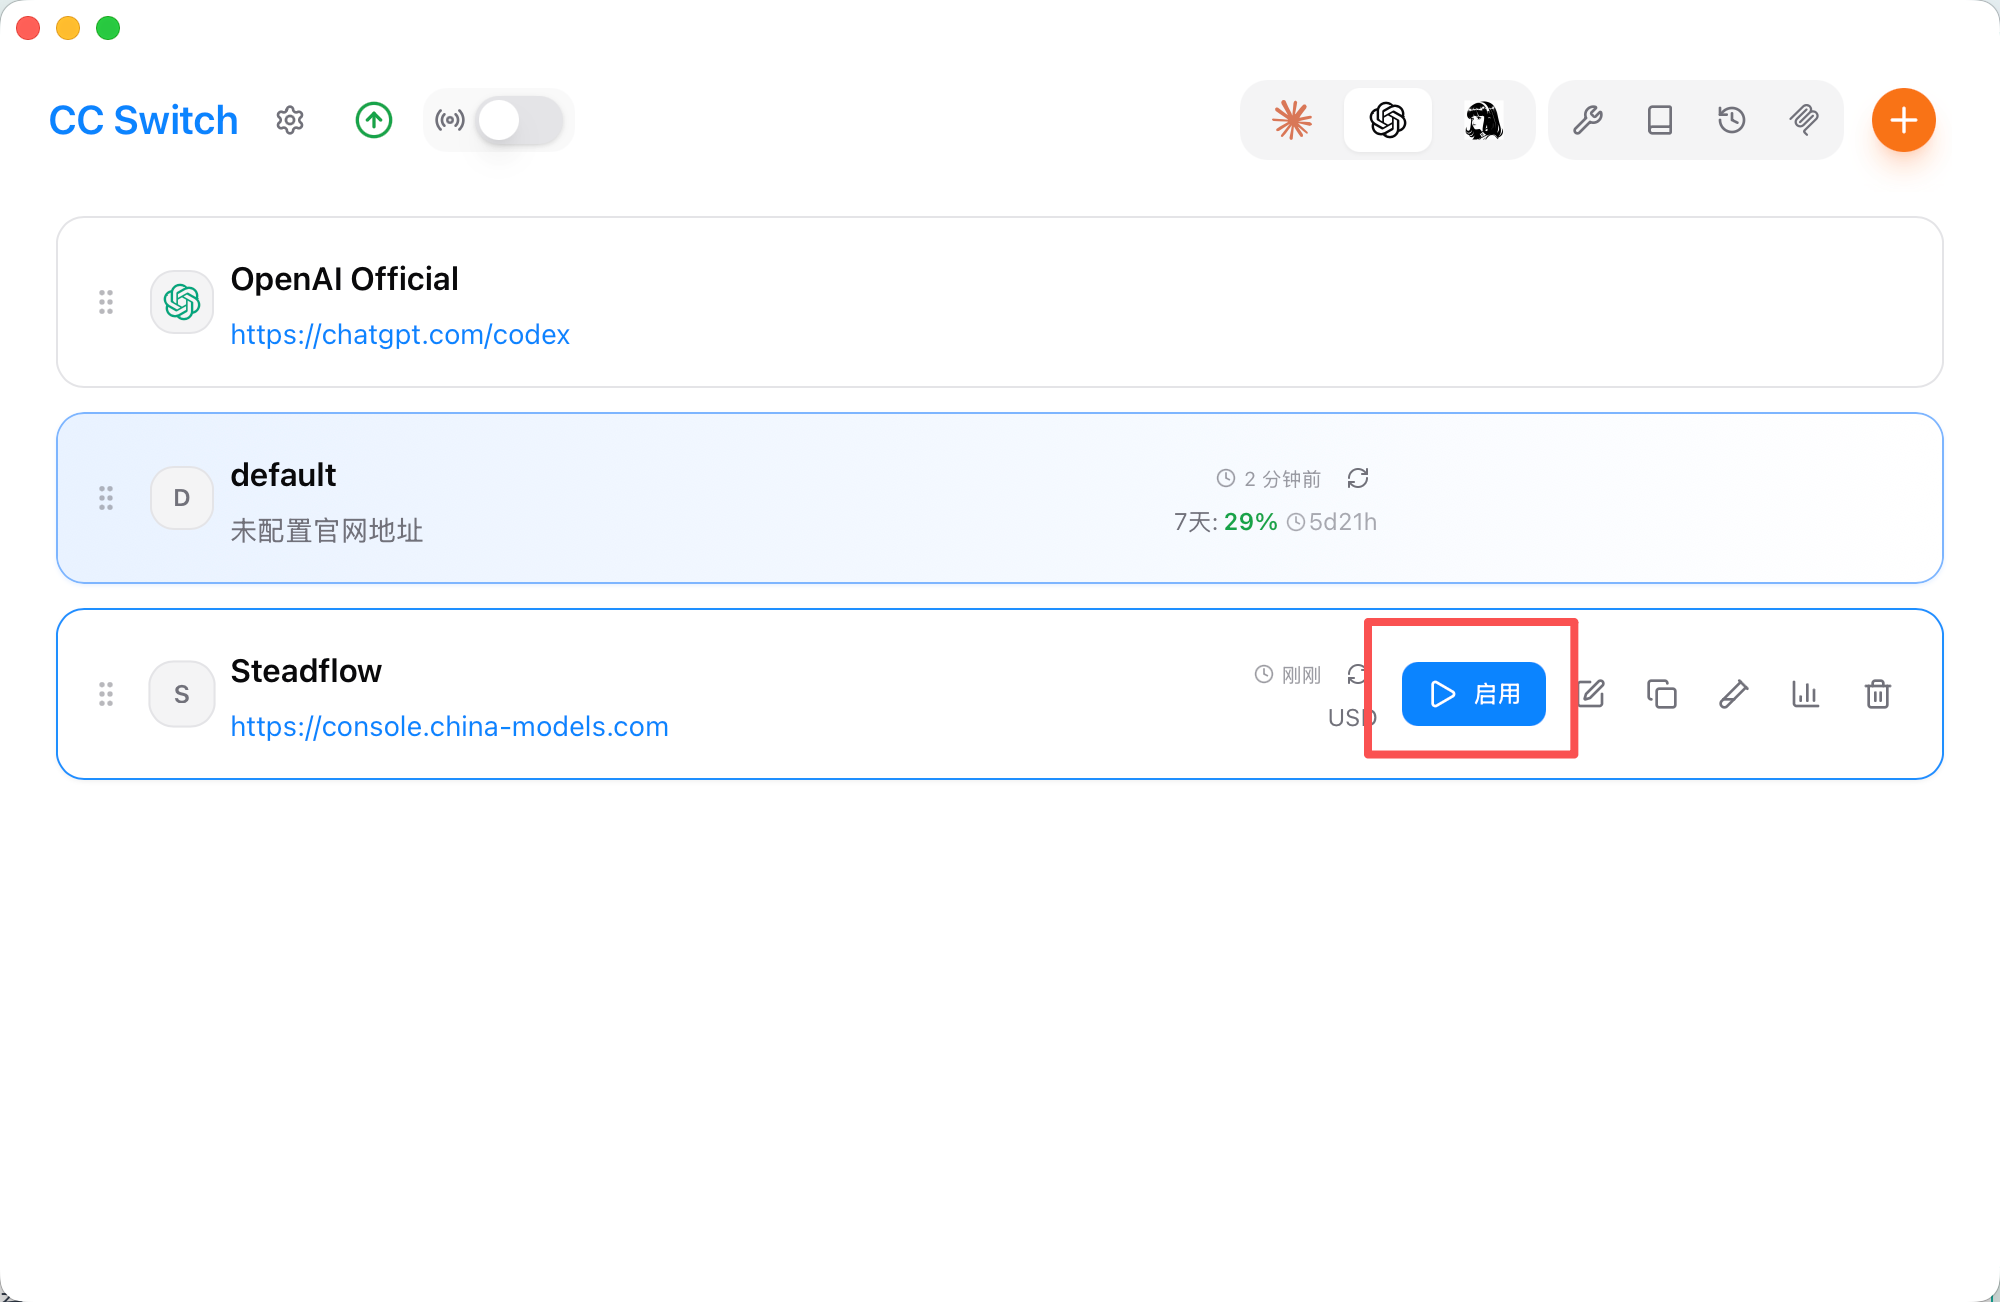The image size is (2000, 1302).
Task: Enable the Steadflow provider
Action: click(x=1474, y=694)
